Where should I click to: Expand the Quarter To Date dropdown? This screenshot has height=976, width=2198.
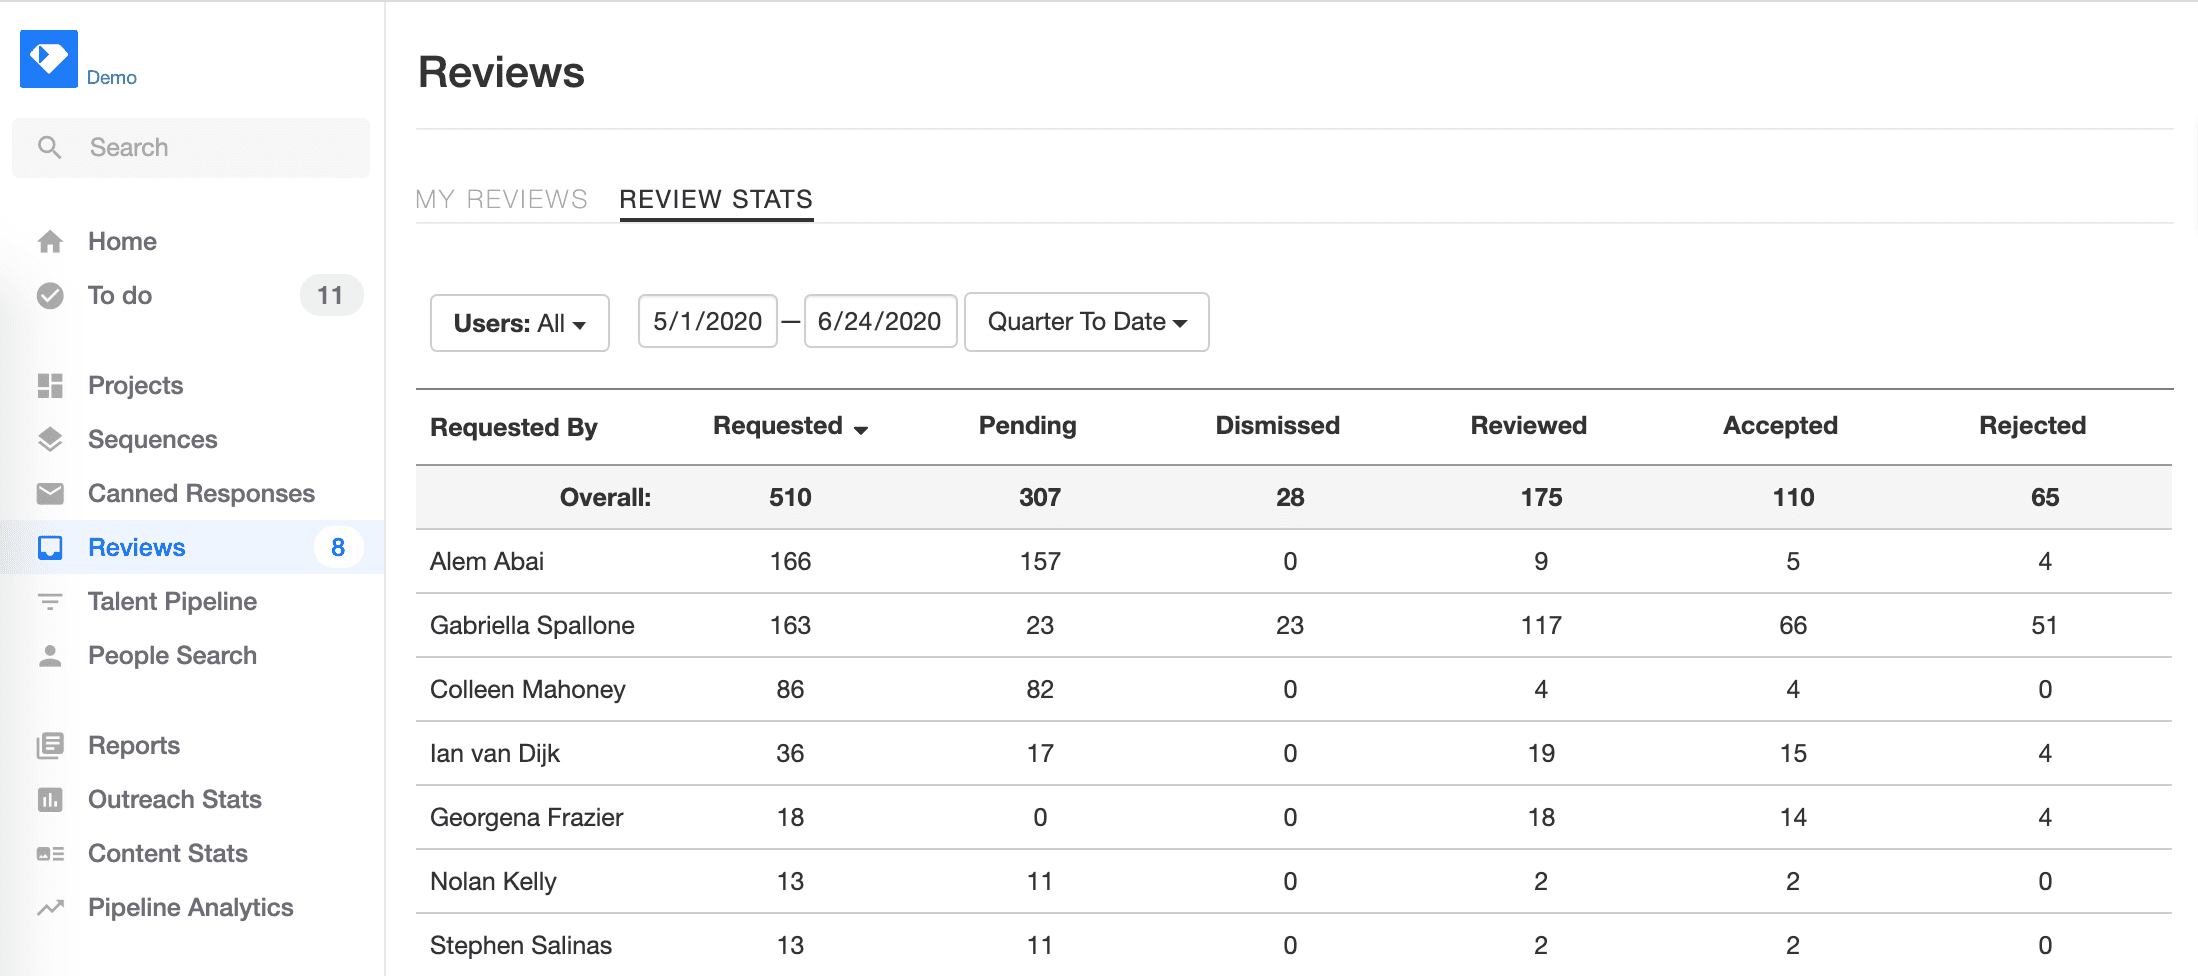tap(1086, 322)
